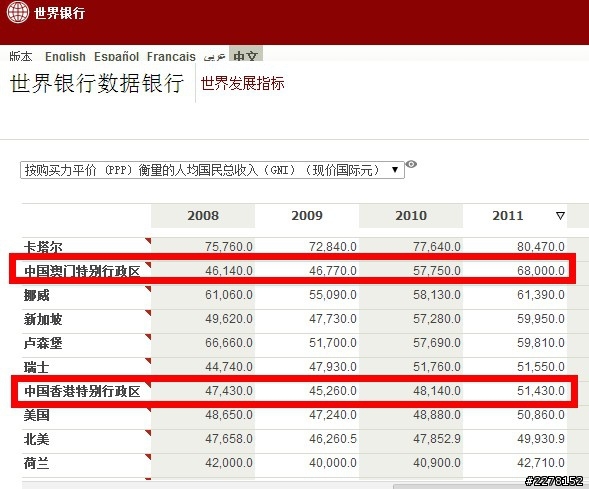Image resolution: width=589 pixels, height=489 pixels.
Task: Click the 47,852.9 cell for 北美 2010
Action: (437, 439)
